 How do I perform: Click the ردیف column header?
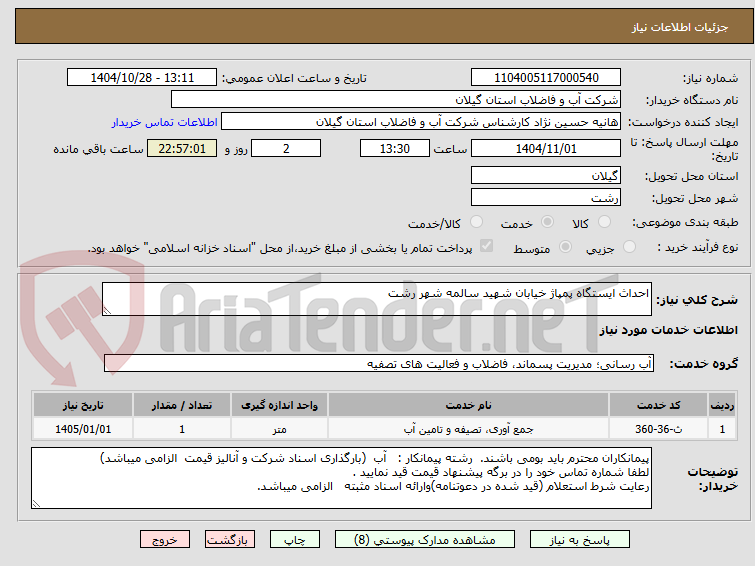coord(722,405)
